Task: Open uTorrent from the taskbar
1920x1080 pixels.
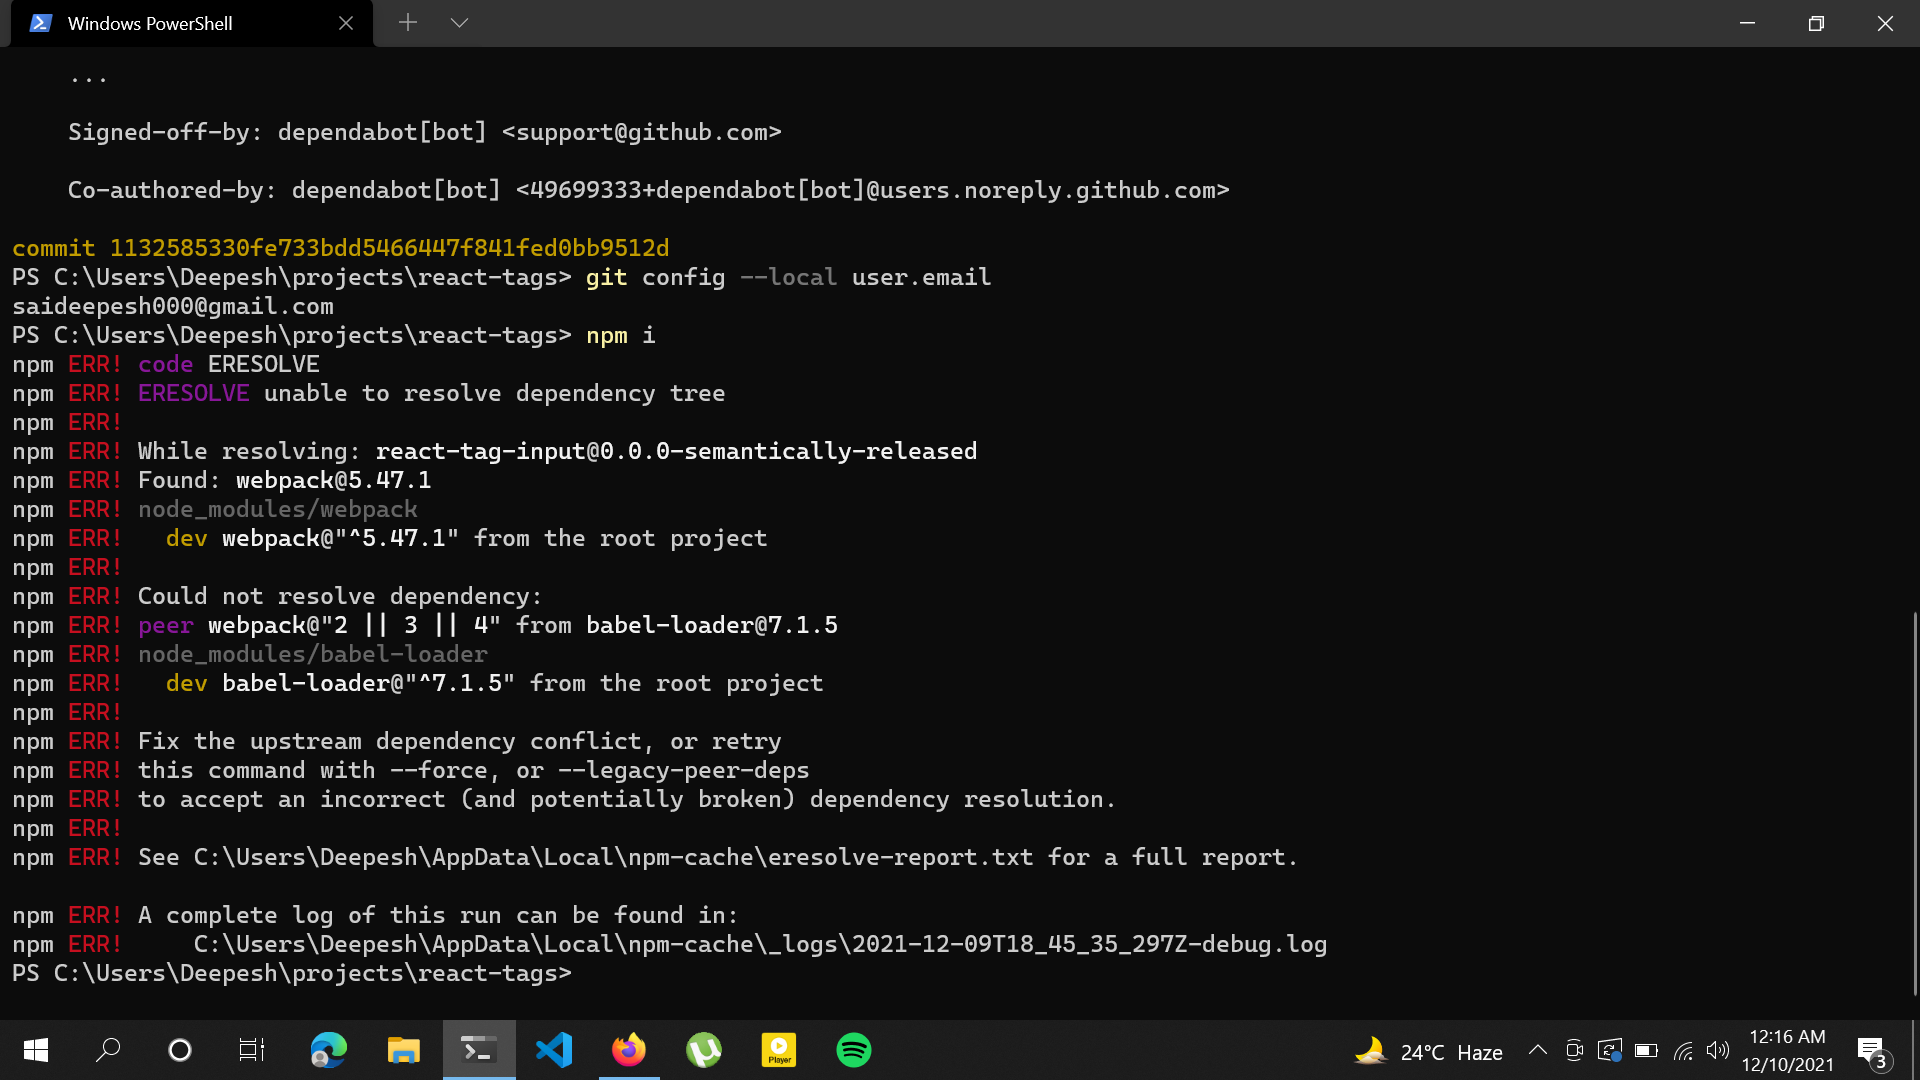Action: click(704, 1050)
